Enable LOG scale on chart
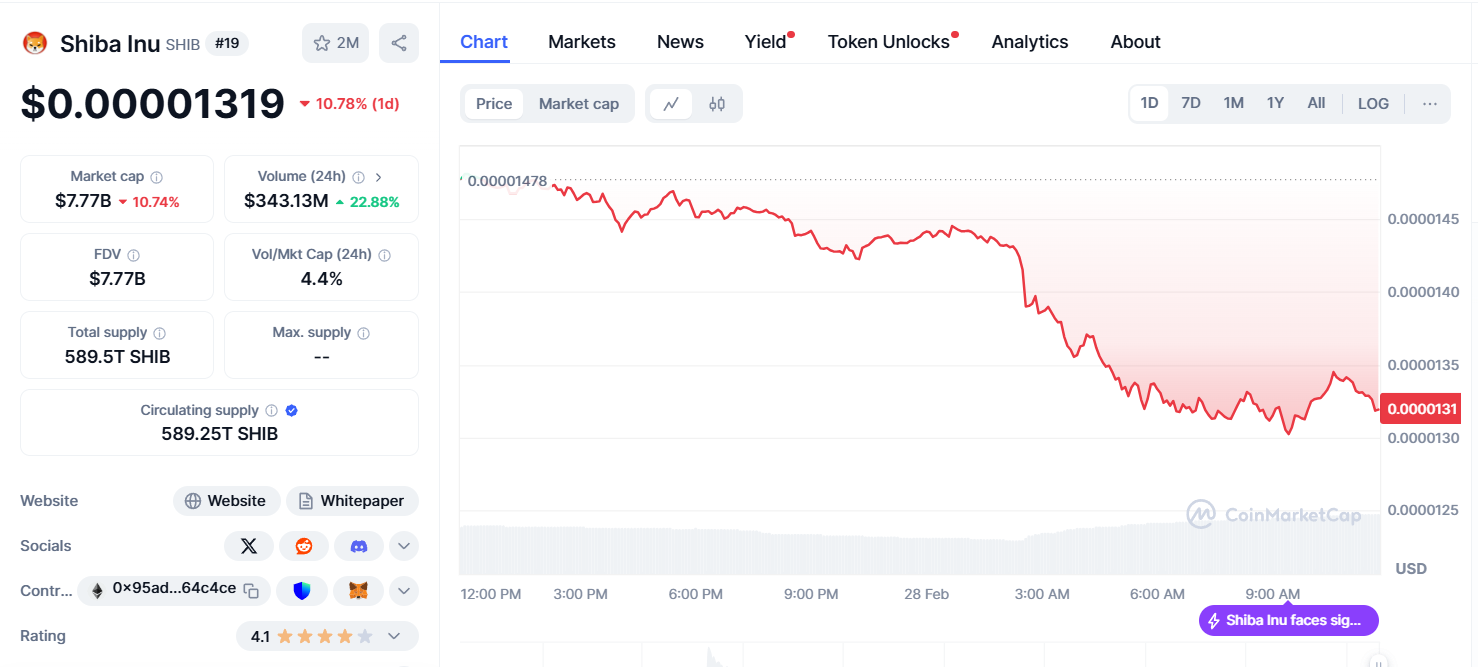Viewport: 1478px width, 667px height. [x=1373, y=104]
